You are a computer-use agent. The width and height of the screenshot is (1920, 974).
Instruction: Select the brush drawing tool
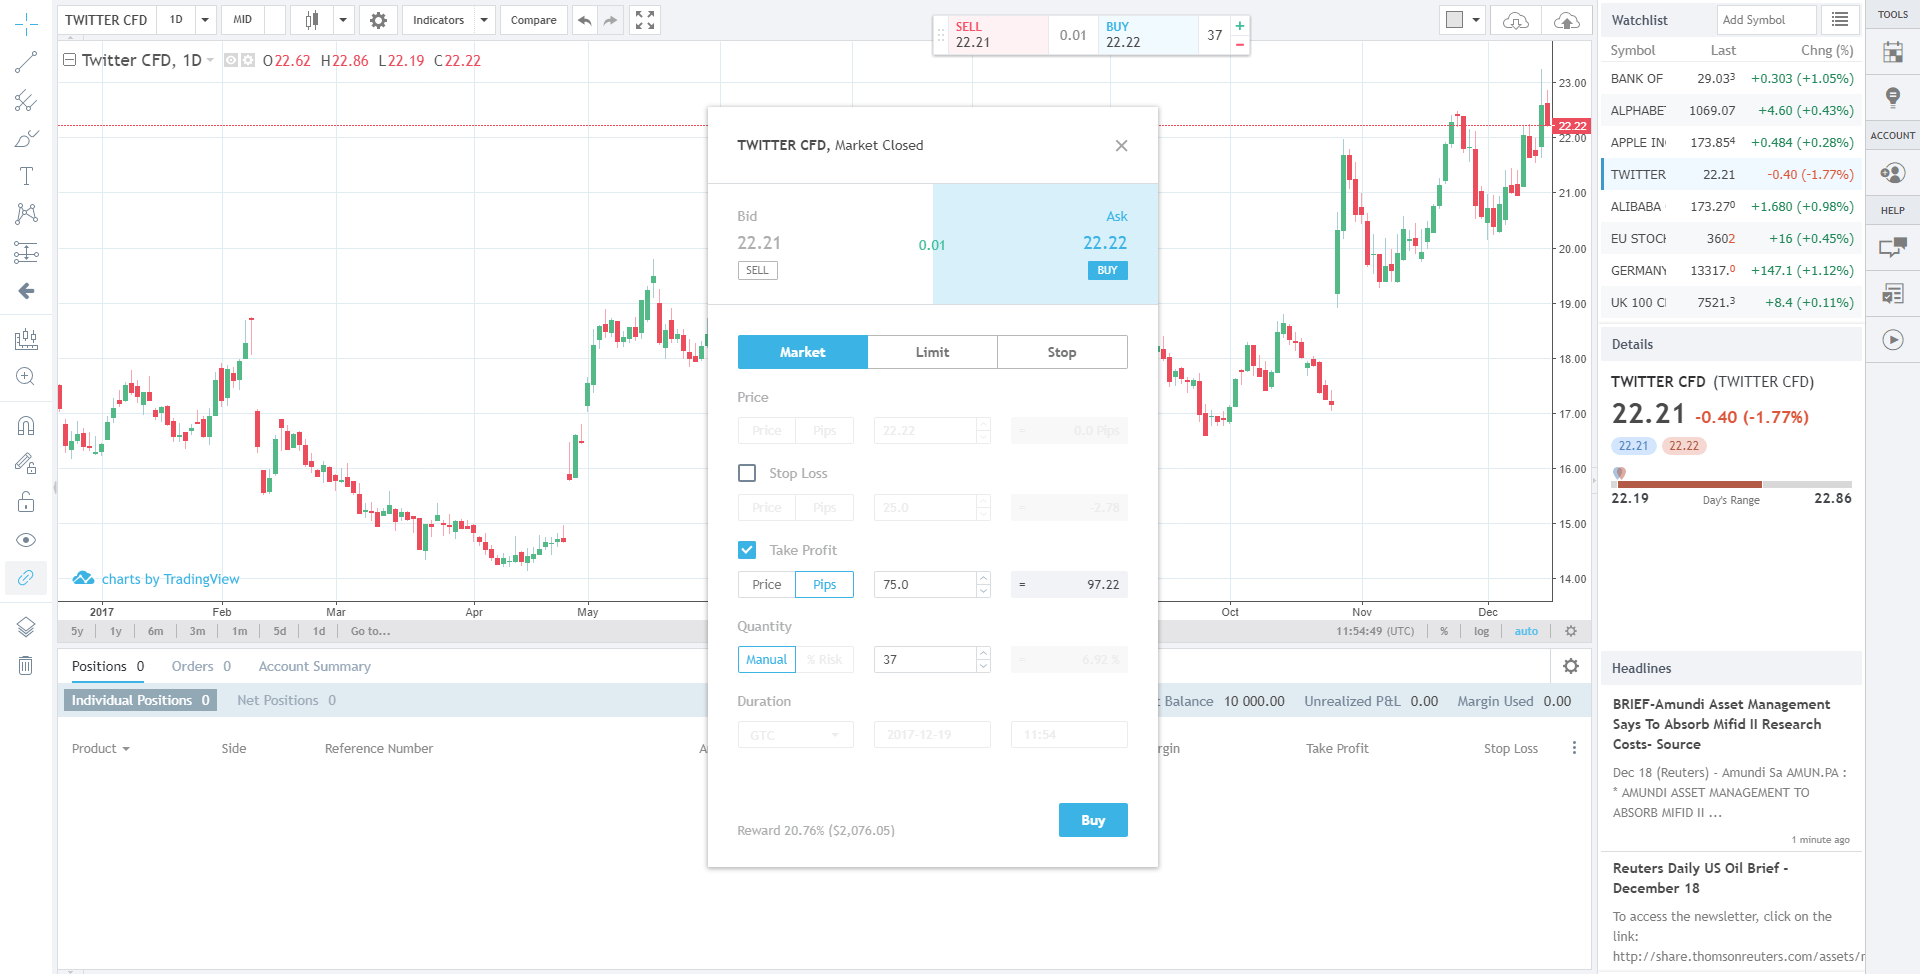click(26, 138)
